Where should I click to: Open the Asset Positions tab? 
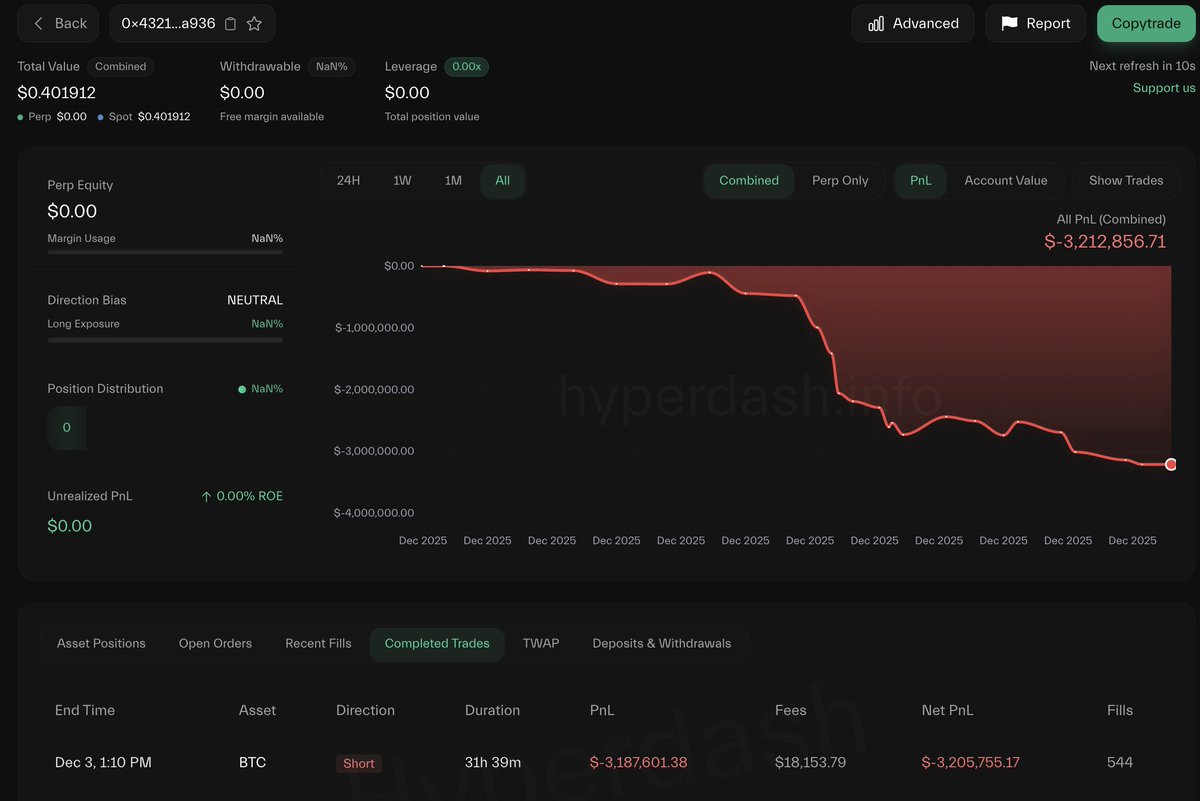(101, 644)
